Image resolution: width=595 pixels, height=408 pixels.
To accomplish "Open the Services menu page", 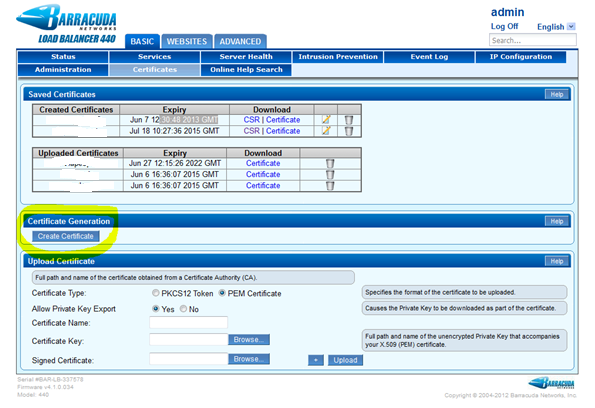I will (x=154, y=57).
